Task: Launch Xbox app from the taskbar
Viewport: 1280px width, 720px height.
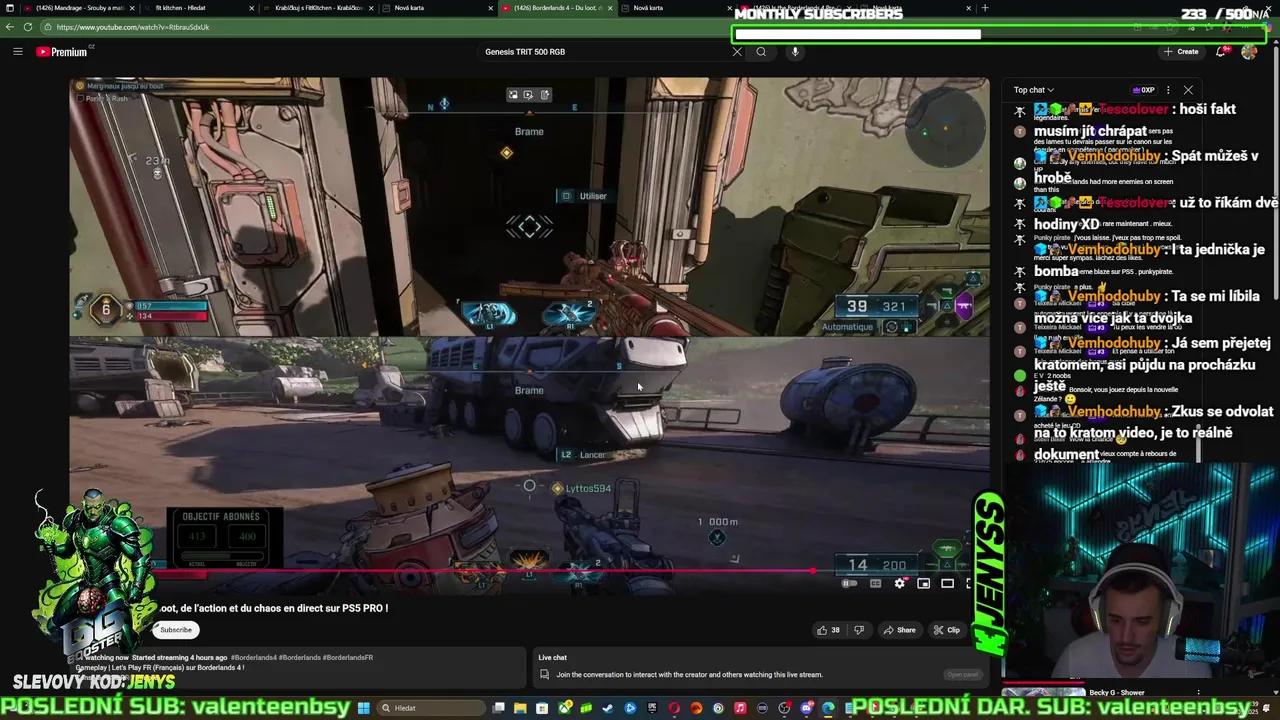Action: 565,708
